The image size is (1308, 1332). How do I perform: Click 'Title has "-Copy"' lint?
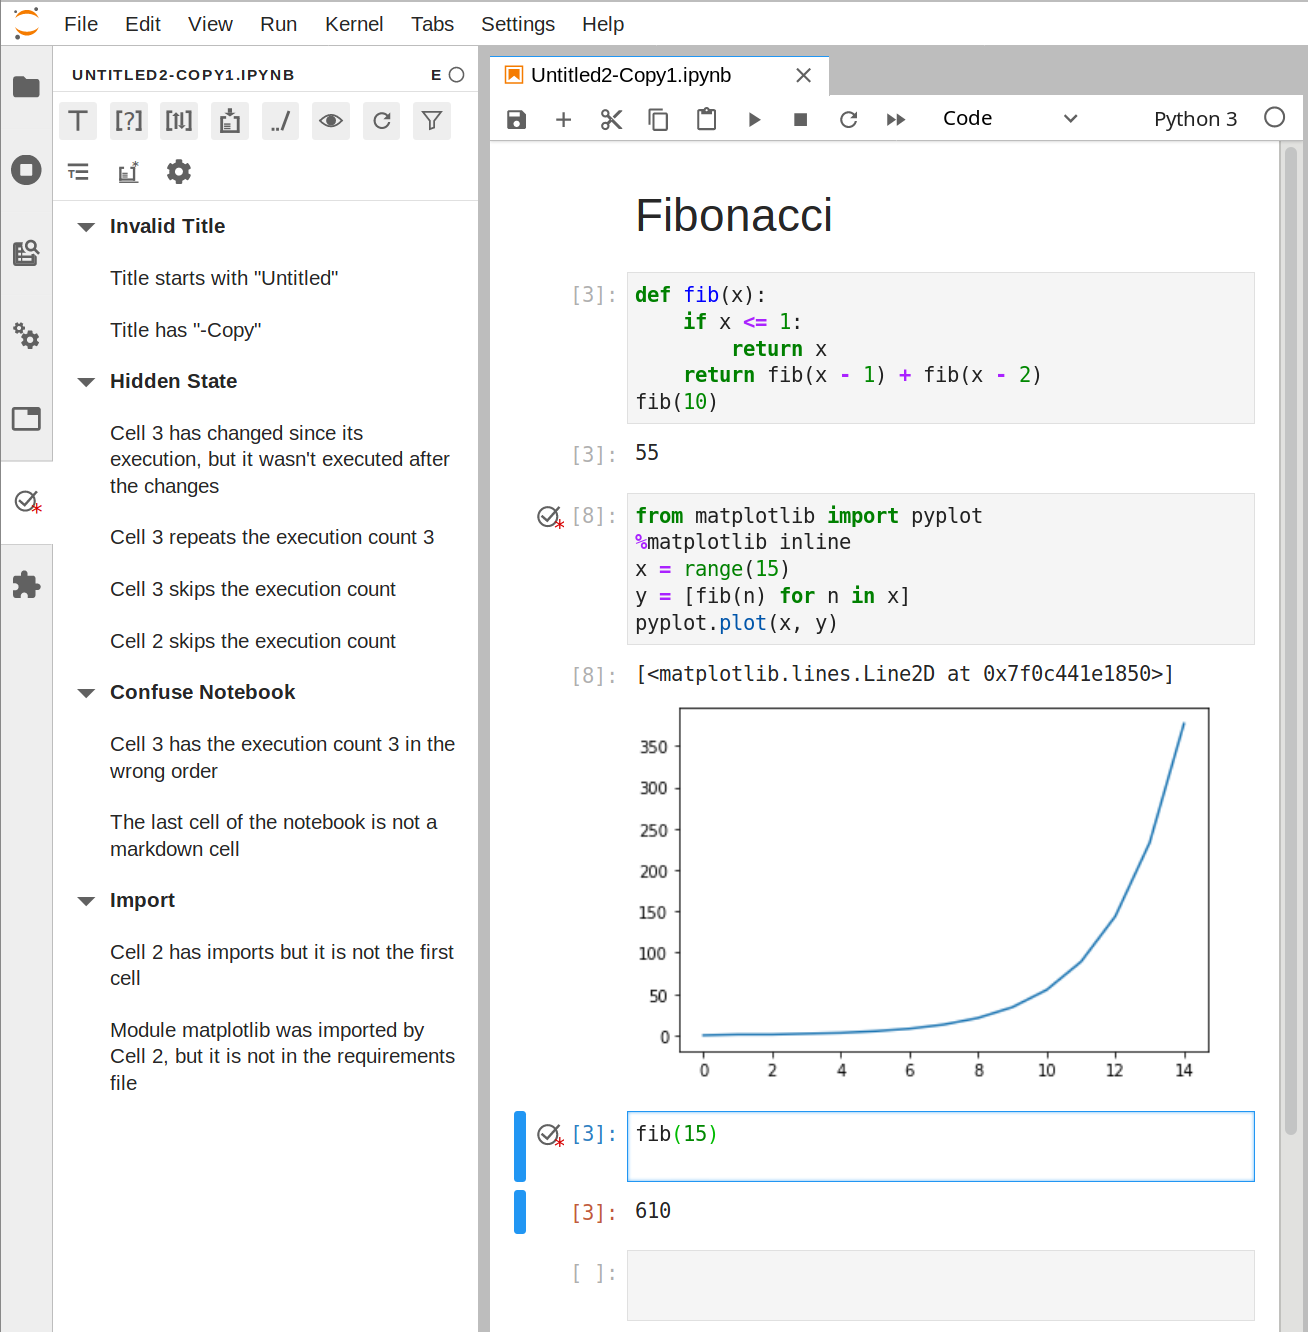186,330
